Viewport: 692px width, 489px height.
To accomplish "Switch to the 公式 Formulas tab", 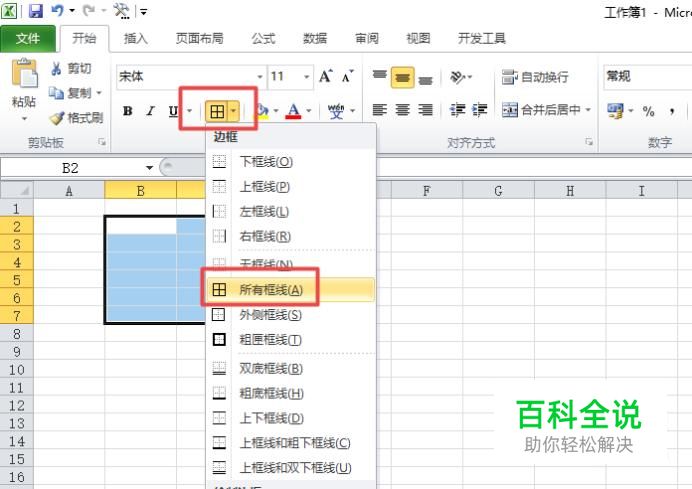I will 263,39.
